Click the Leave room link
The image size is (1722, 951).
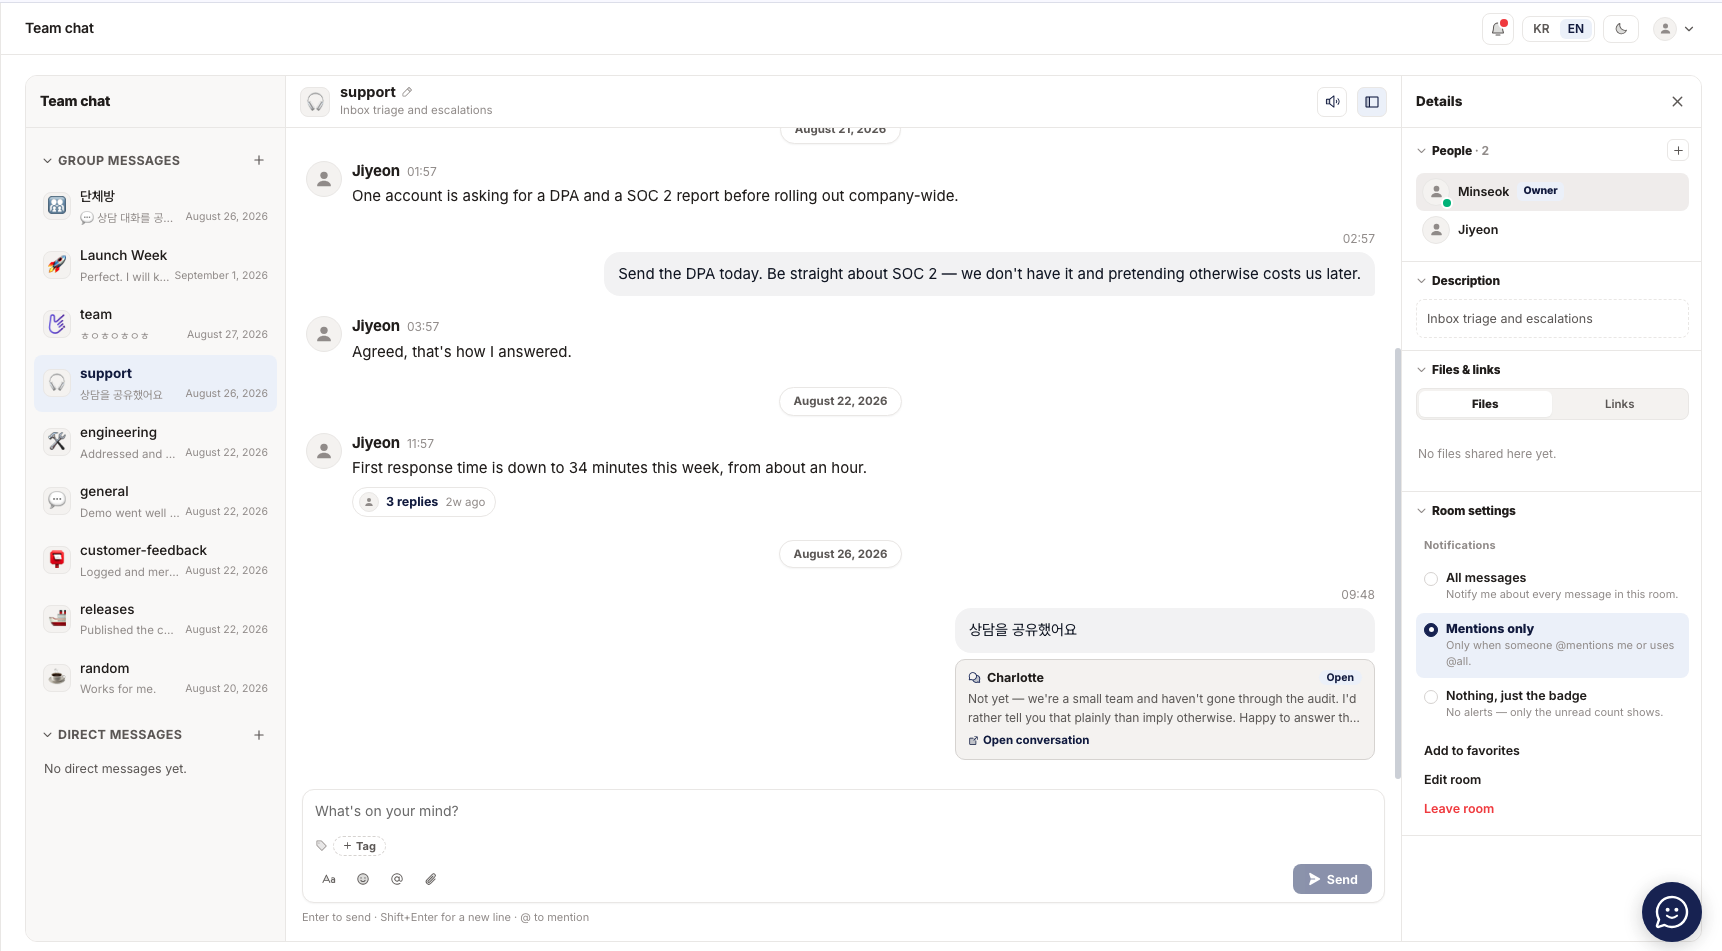click(1458, 809)
